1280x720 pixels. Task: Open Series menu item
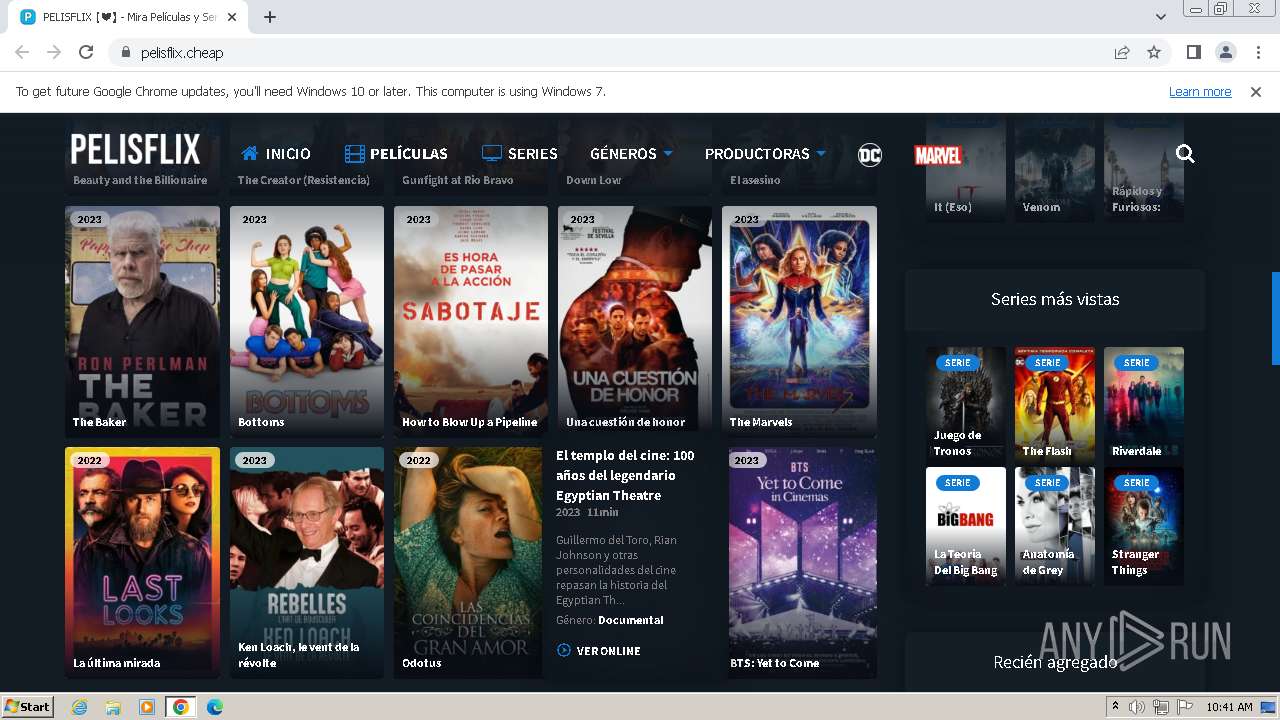[520, 154]
